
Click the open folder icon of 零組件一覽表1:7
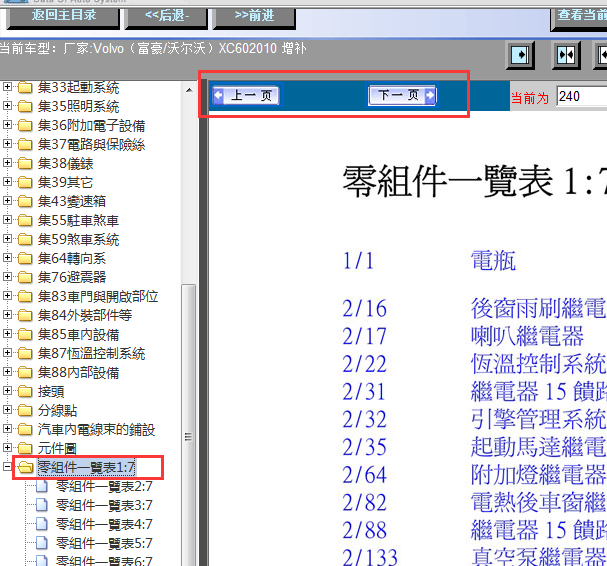(25, 467)
